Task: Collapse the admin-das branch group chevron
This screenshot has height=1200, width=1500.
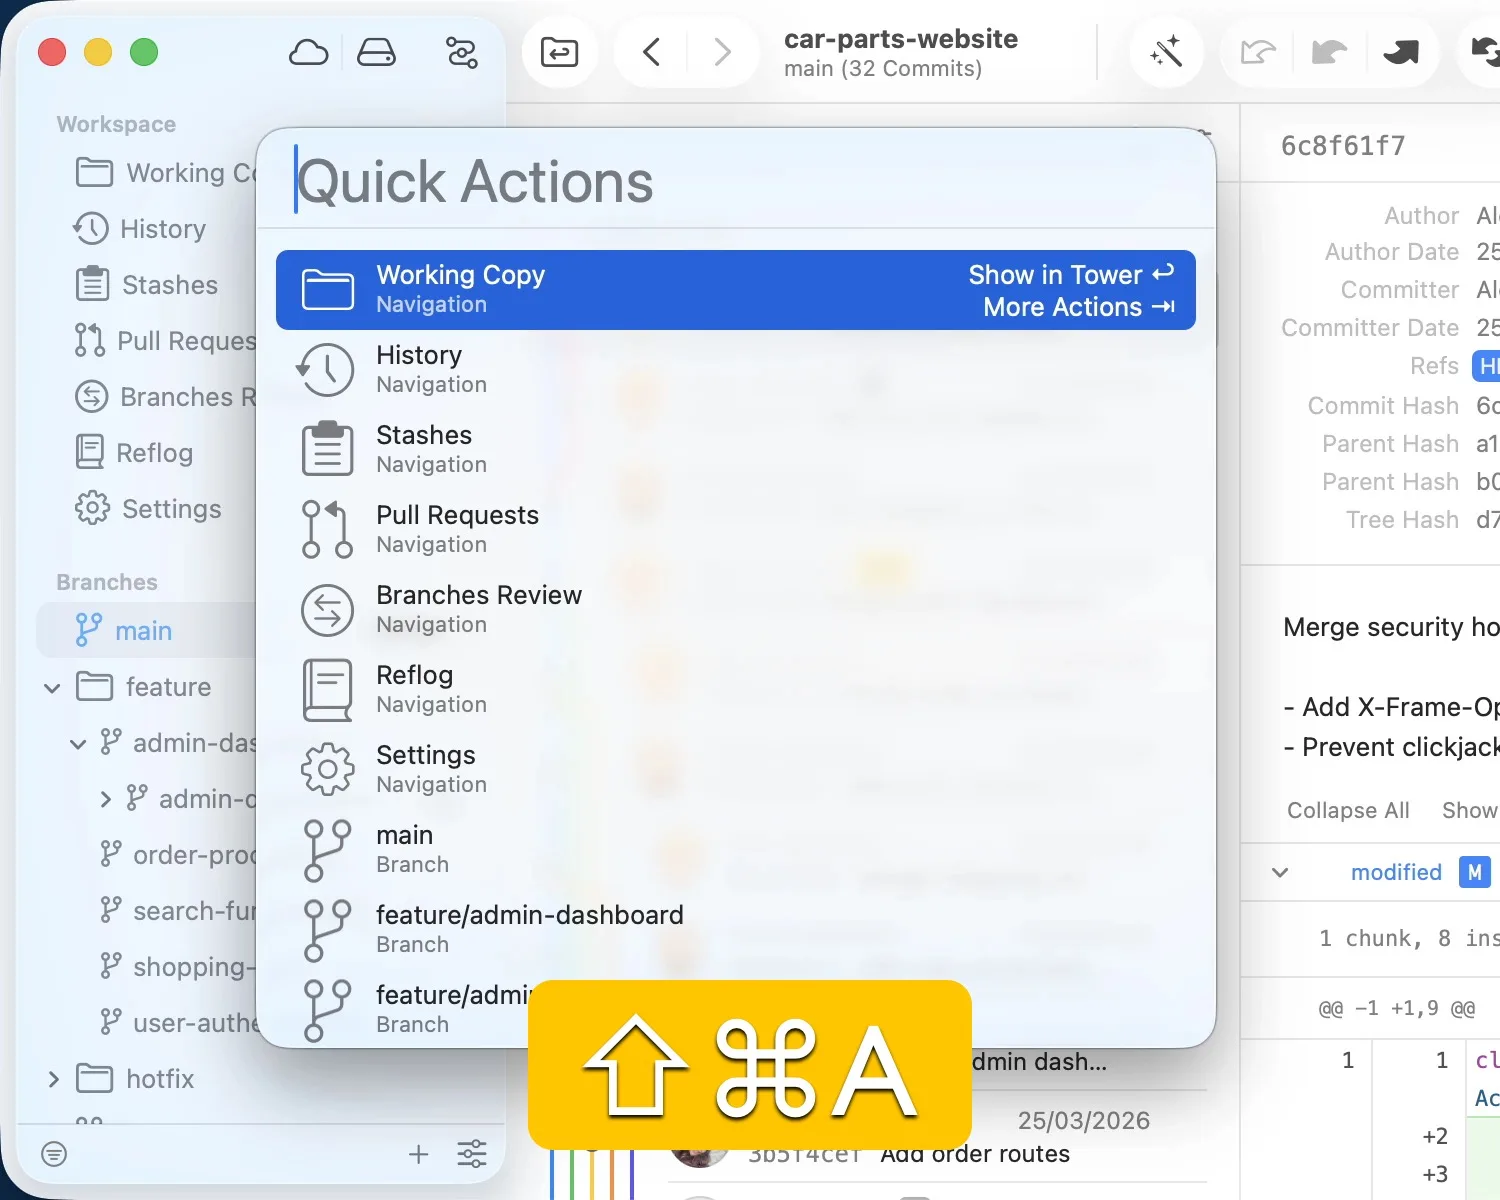Action: pos(78,744)
